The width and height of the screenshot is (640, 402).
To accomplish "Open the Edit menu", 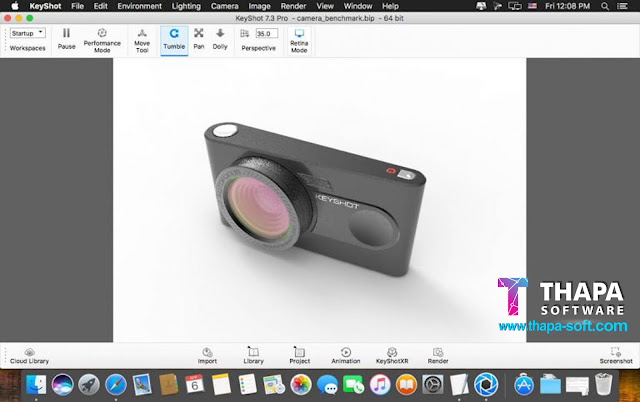I will [100, 6].
